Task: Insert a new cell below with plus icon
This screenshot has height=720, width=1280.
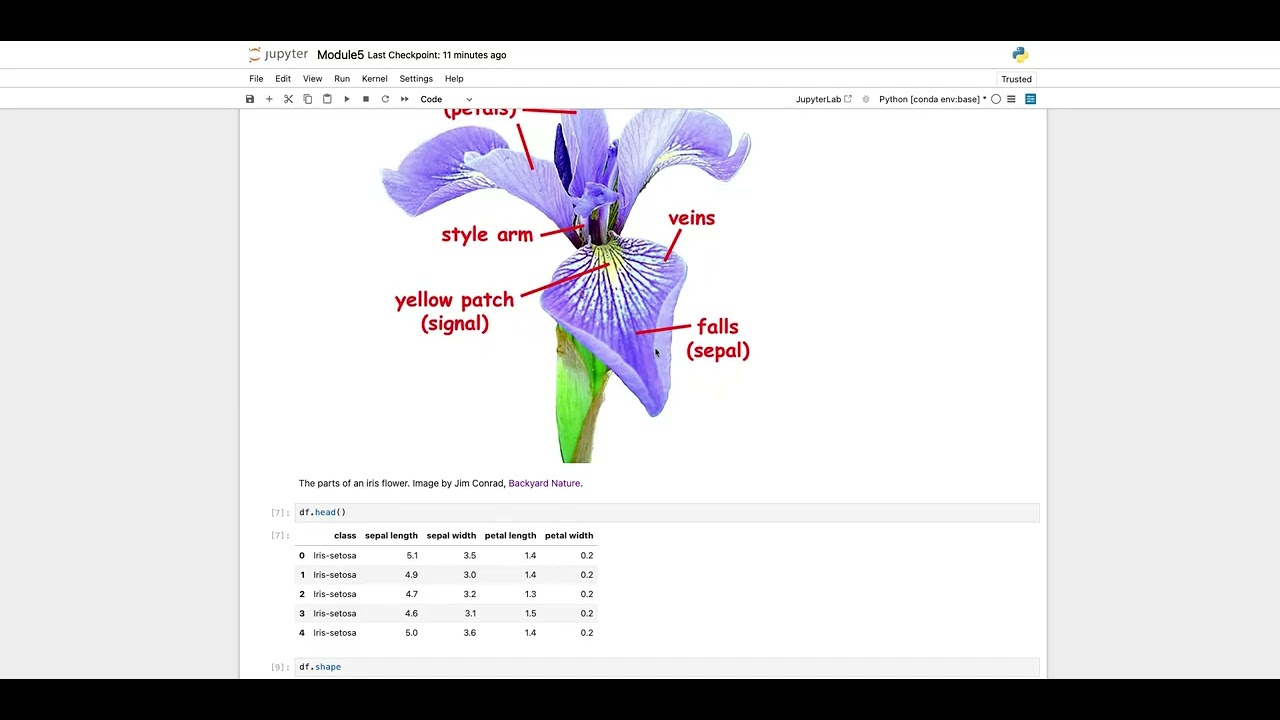Action: coord(269,99)
